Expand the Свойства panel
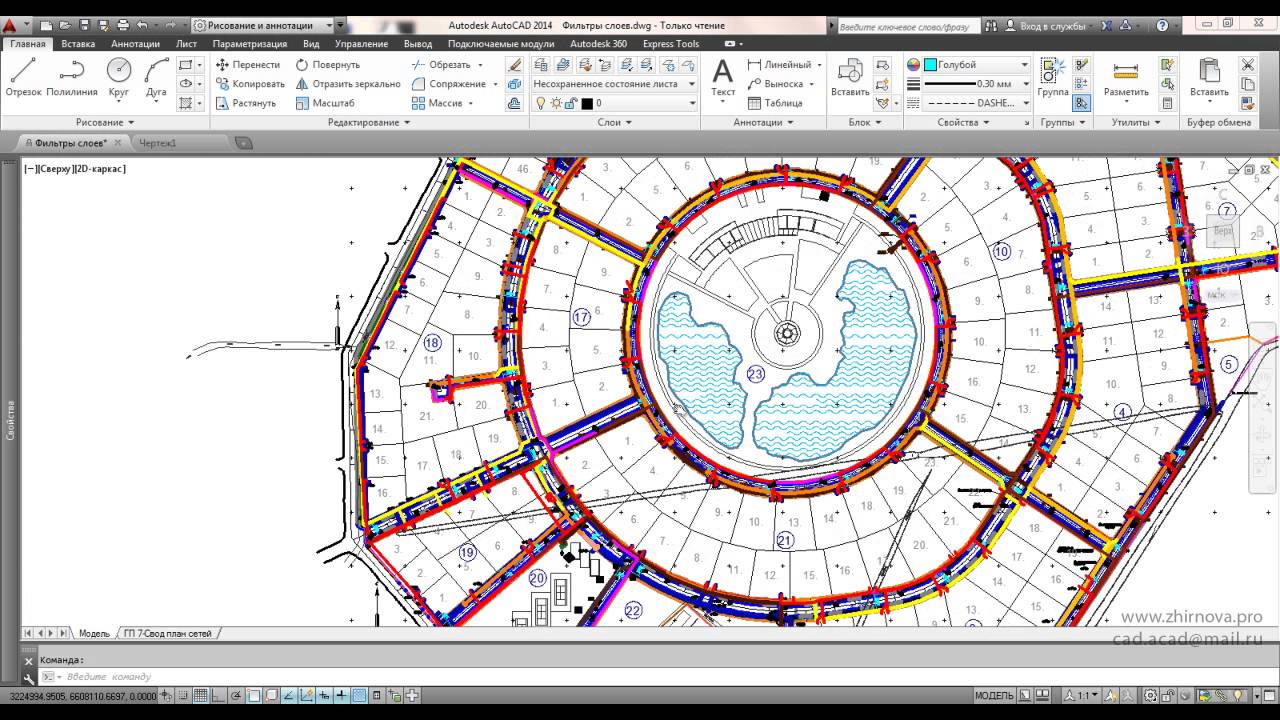Screen dimensions: 1280x720 (963, 122)
